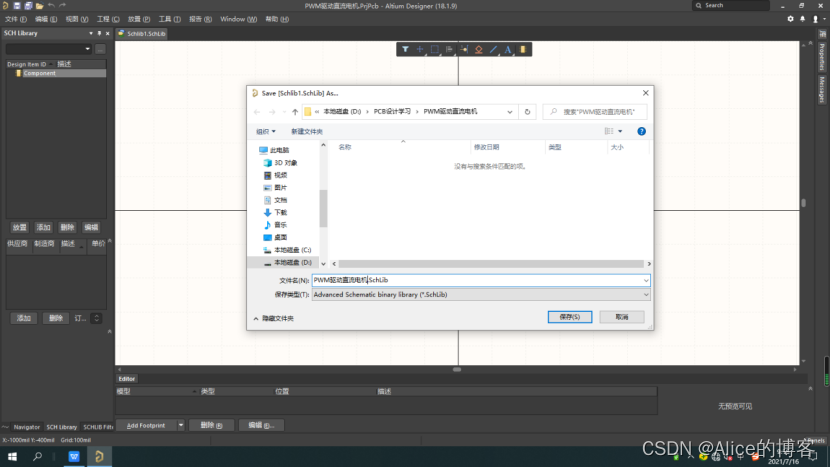831x468 pixels.
Task: Select the Align tool in active bar
Action: pos(449,49)
